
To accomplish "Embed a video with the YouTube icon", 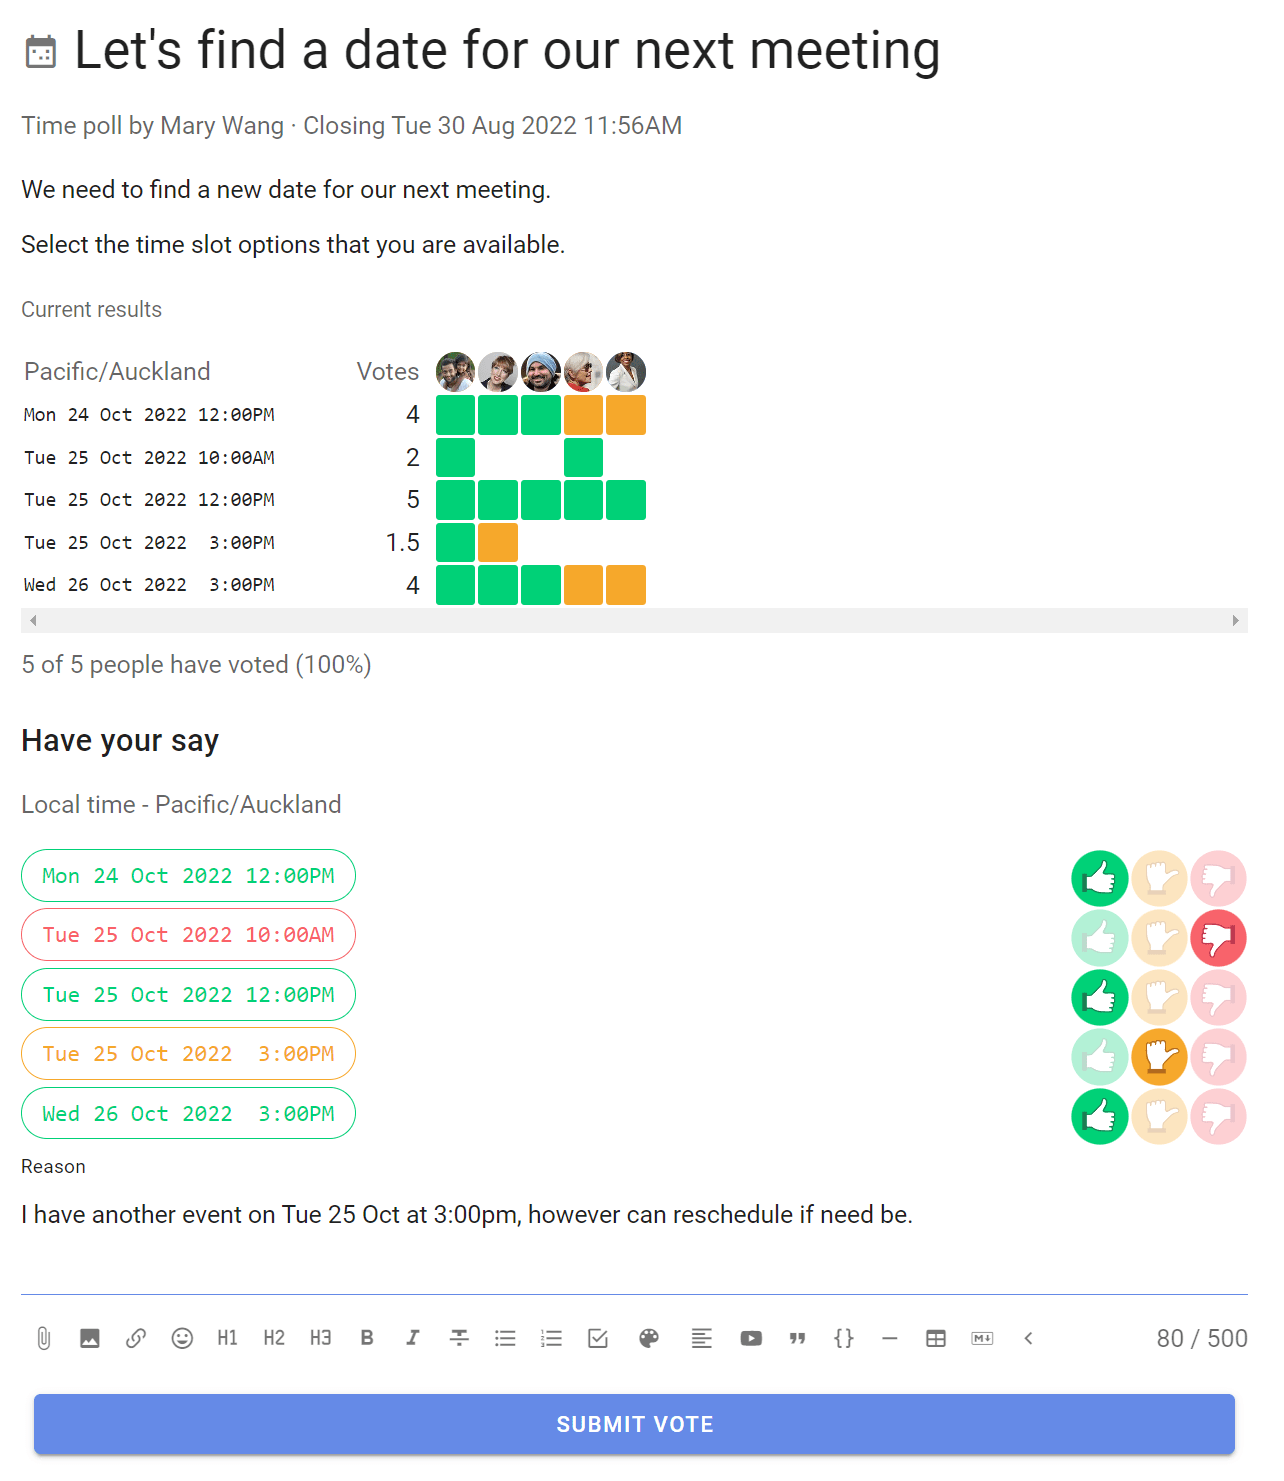I will [x=751, y=1338].
